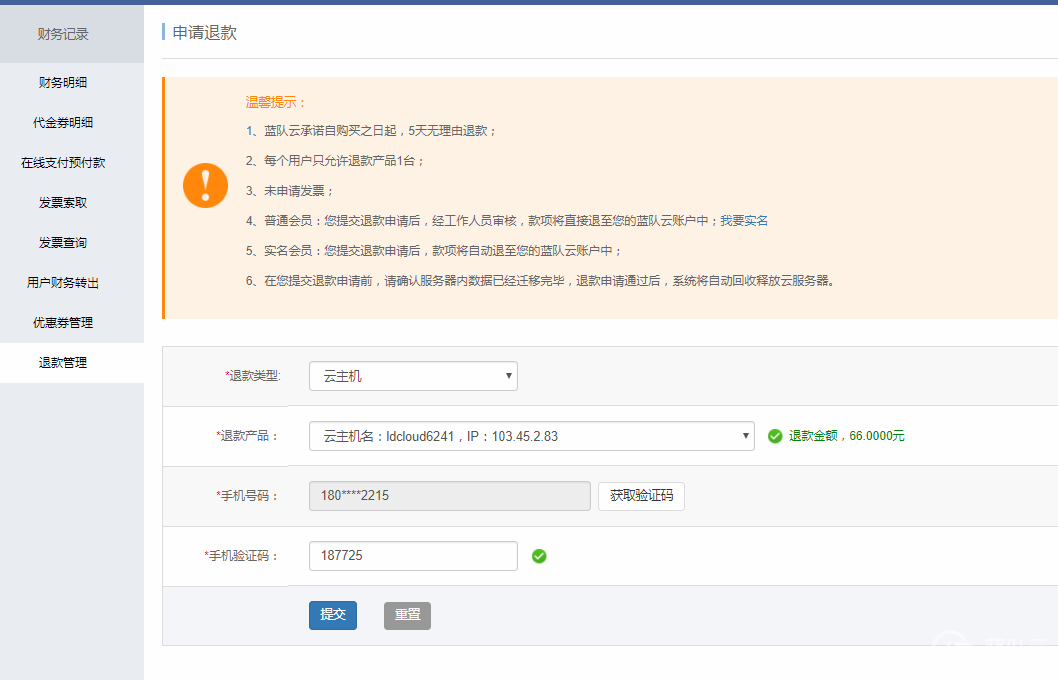Click green checkmark next to verification code
Screen dimensions: 1058x680
(x=539, y=556)
